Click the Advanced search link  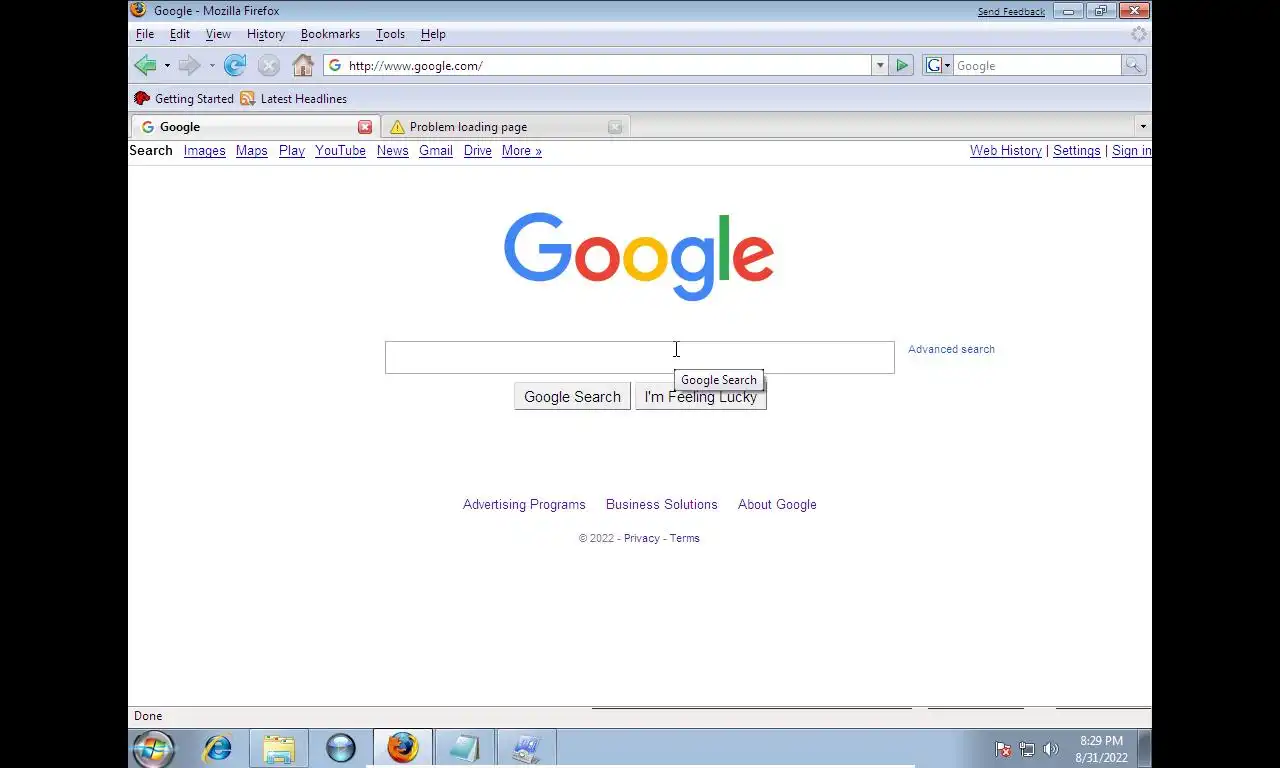(x=951, y=349)
